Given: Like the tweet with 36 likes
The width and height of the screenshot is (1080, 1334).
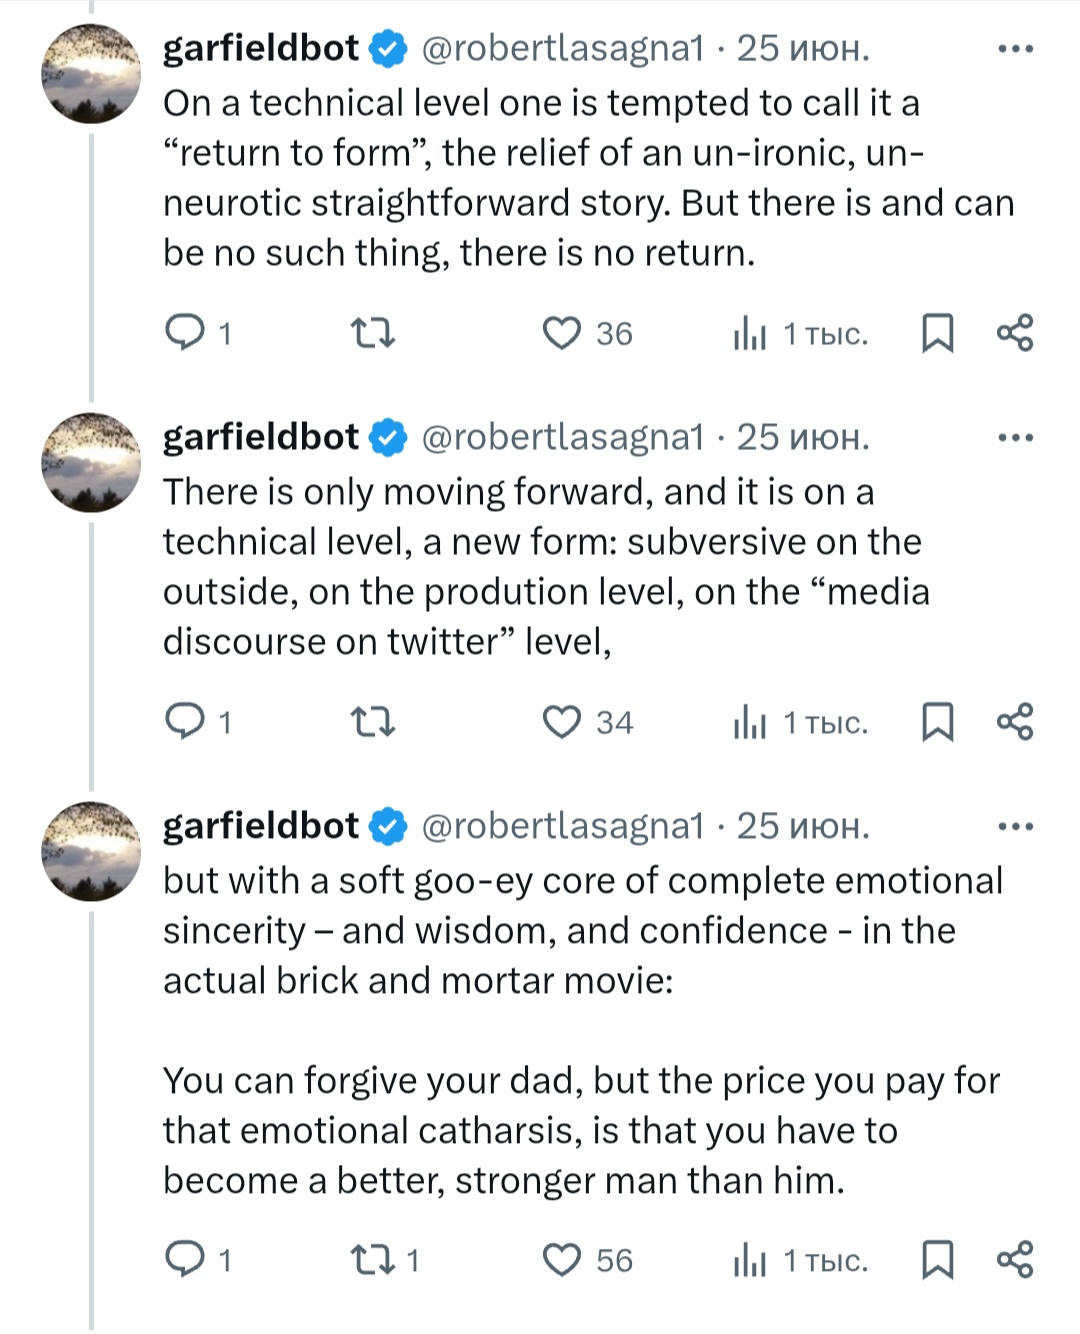Looking at the screenshot, I should point(562,333).
